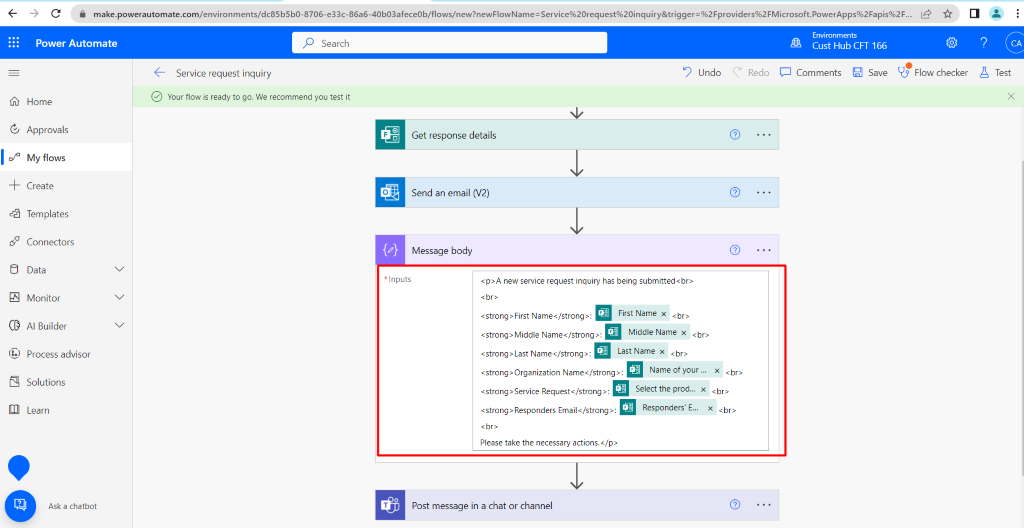The height and width of the screenshot is (528, 1024).
Task: Click the Teams icon on Post message step
Action: (x=390, y=506)
